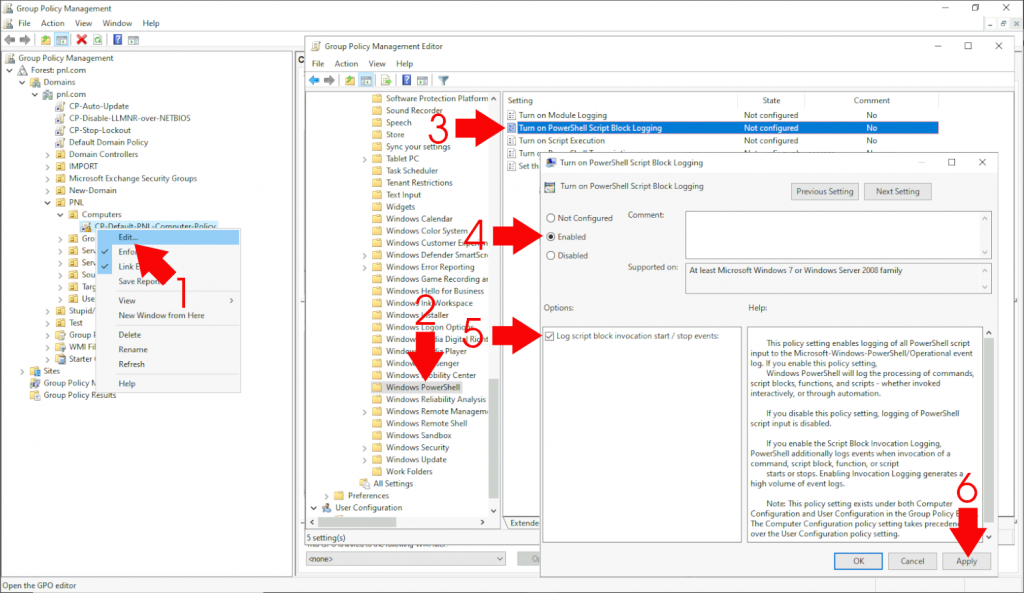Click the red Delete icon in GPMC toolbar
The image size is (1024, 593).
click(x=81, y=38)
